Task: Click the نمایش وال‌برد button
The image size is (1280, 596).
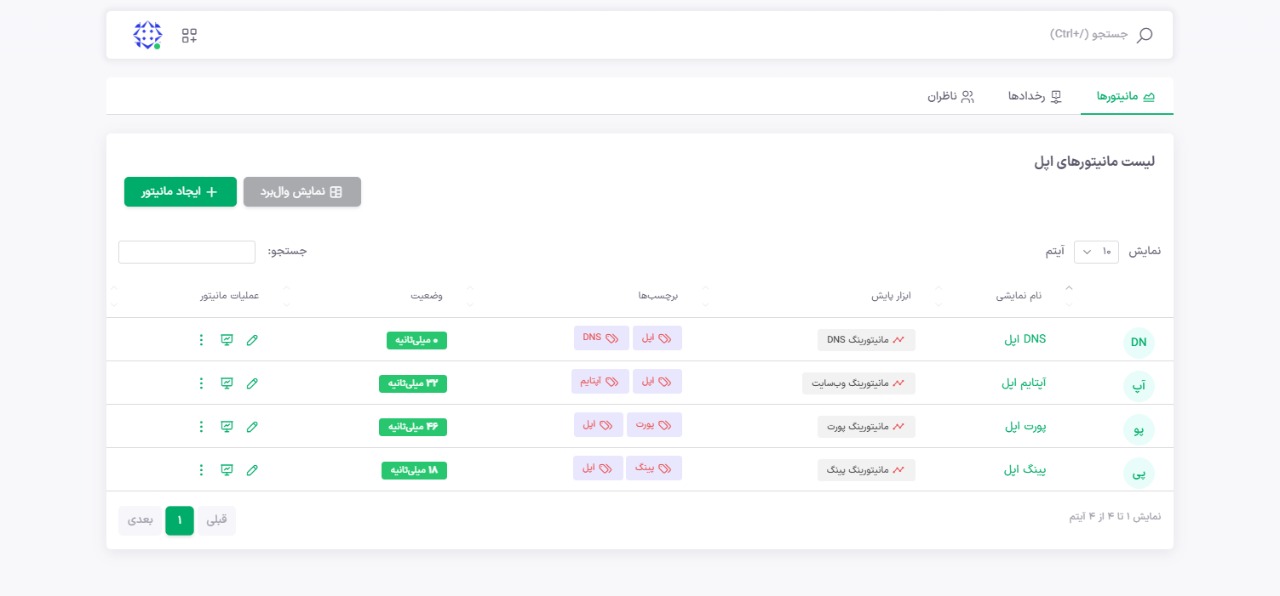Action: [x=302, y=192]
